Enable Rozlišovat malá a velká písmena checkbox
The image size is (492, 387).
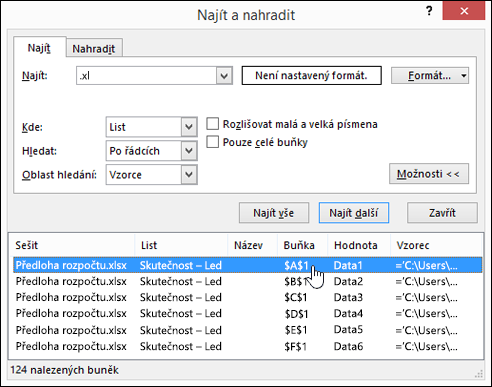pyautogui.click(x=213, y=124)
